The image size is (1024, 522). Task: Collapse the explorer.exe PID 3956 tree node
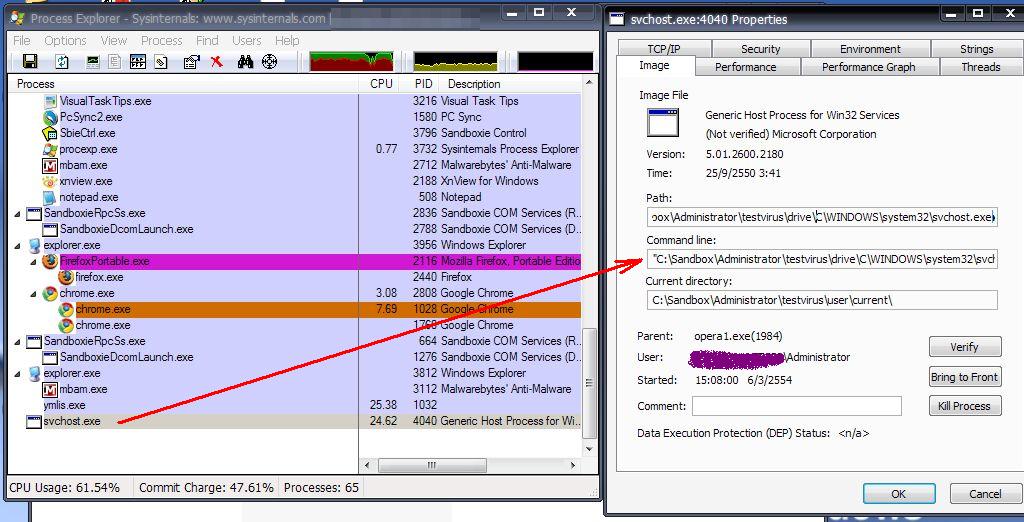(18, 246)
